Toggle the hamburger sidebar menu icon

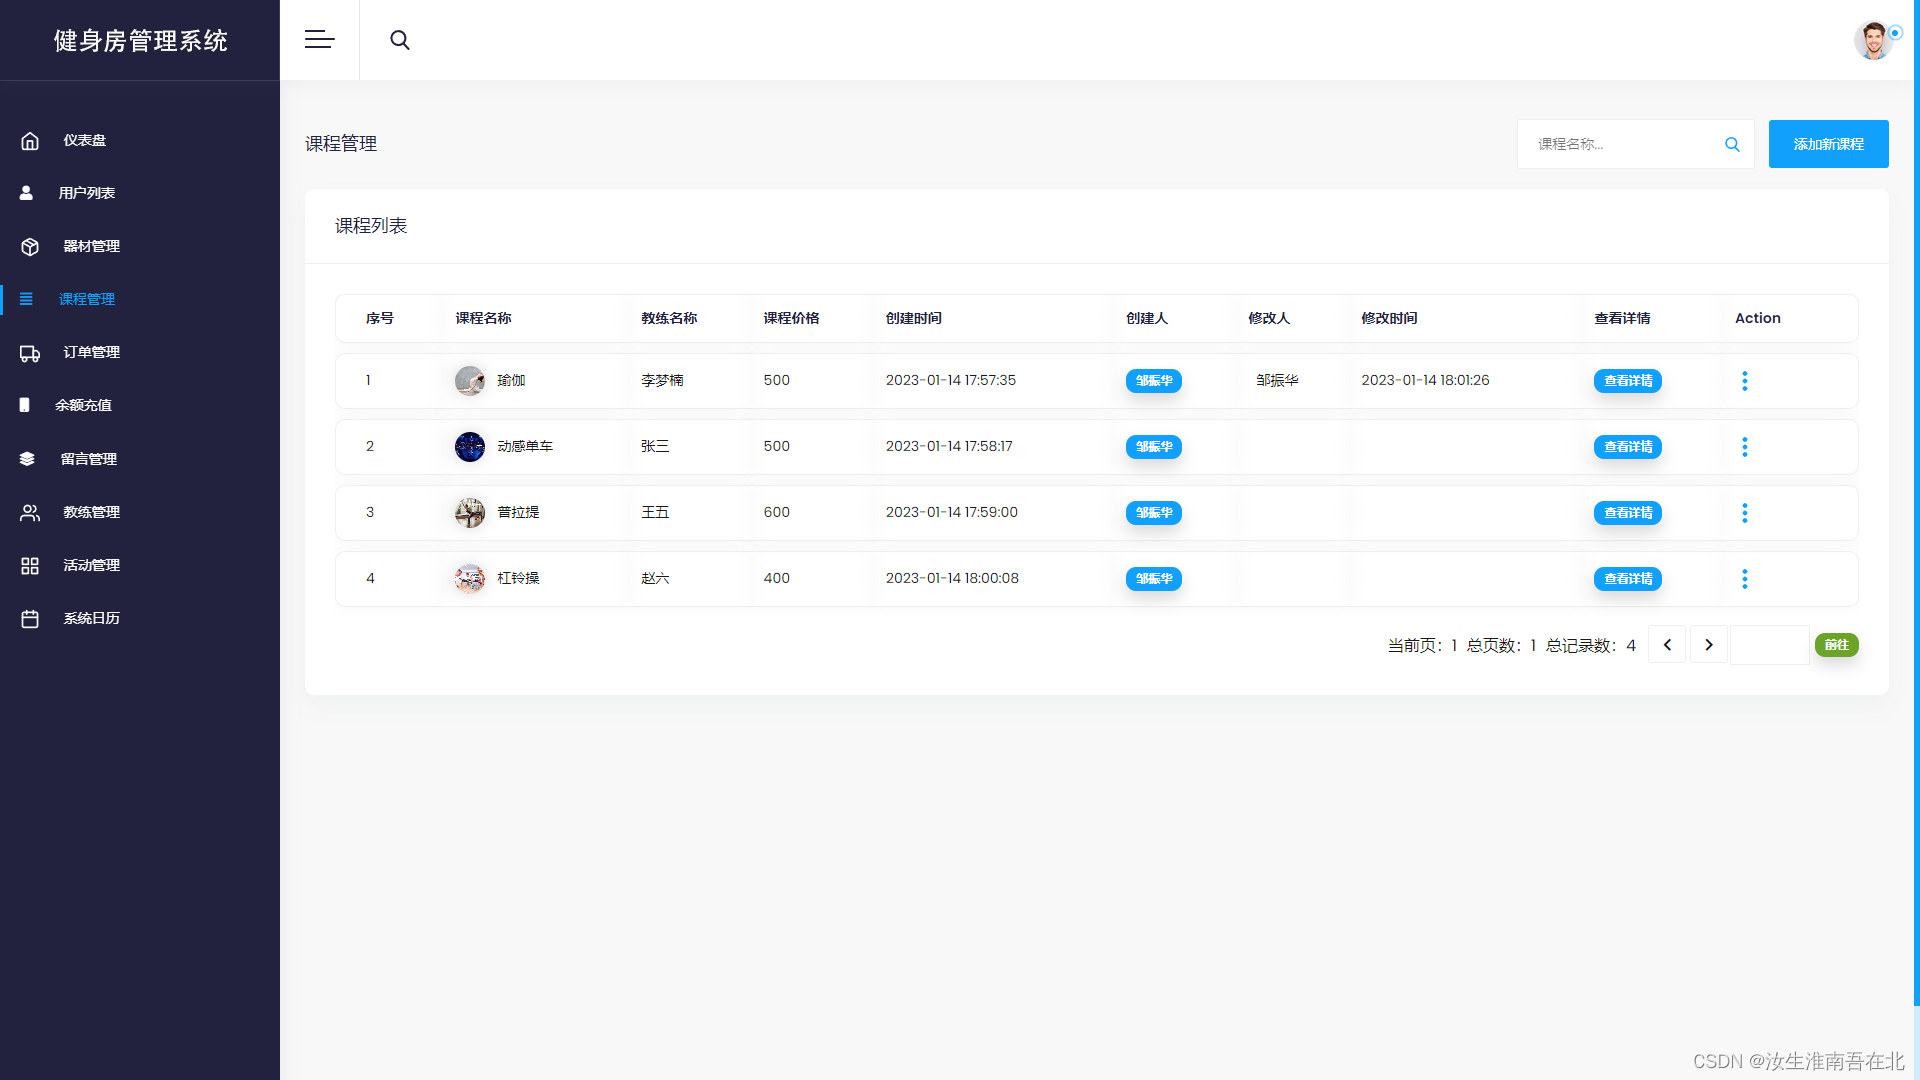point(319,40)
